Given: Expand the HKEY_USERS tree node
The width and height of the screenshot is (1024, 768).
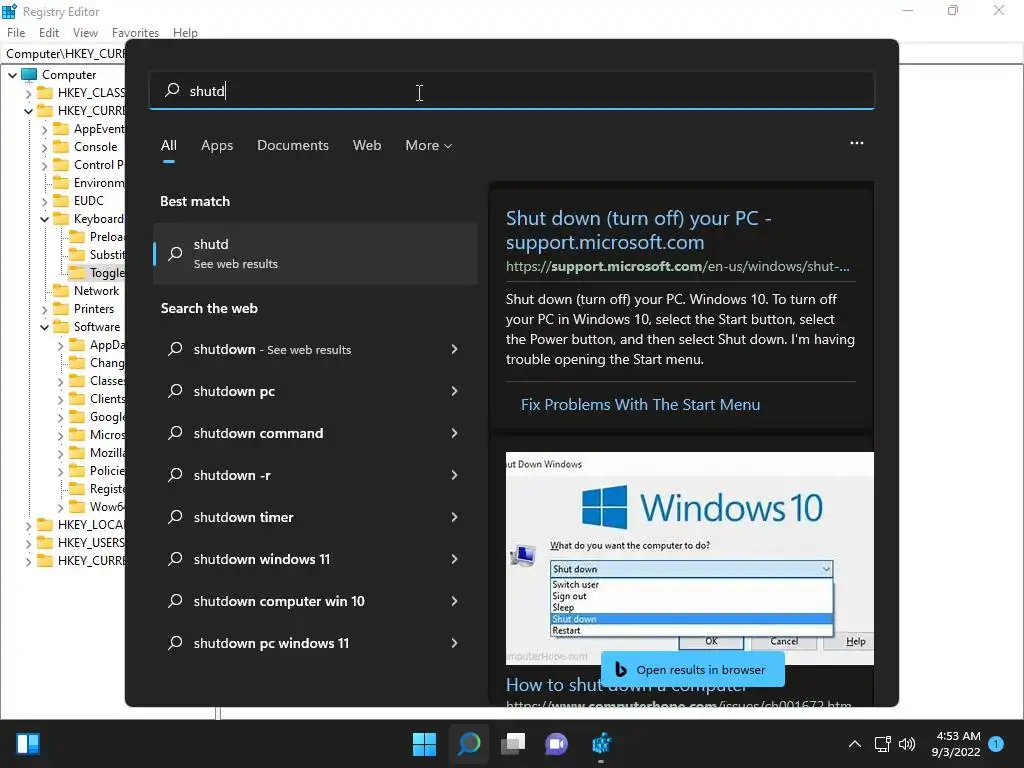Looking at the screenshot, I should point(28,542).
